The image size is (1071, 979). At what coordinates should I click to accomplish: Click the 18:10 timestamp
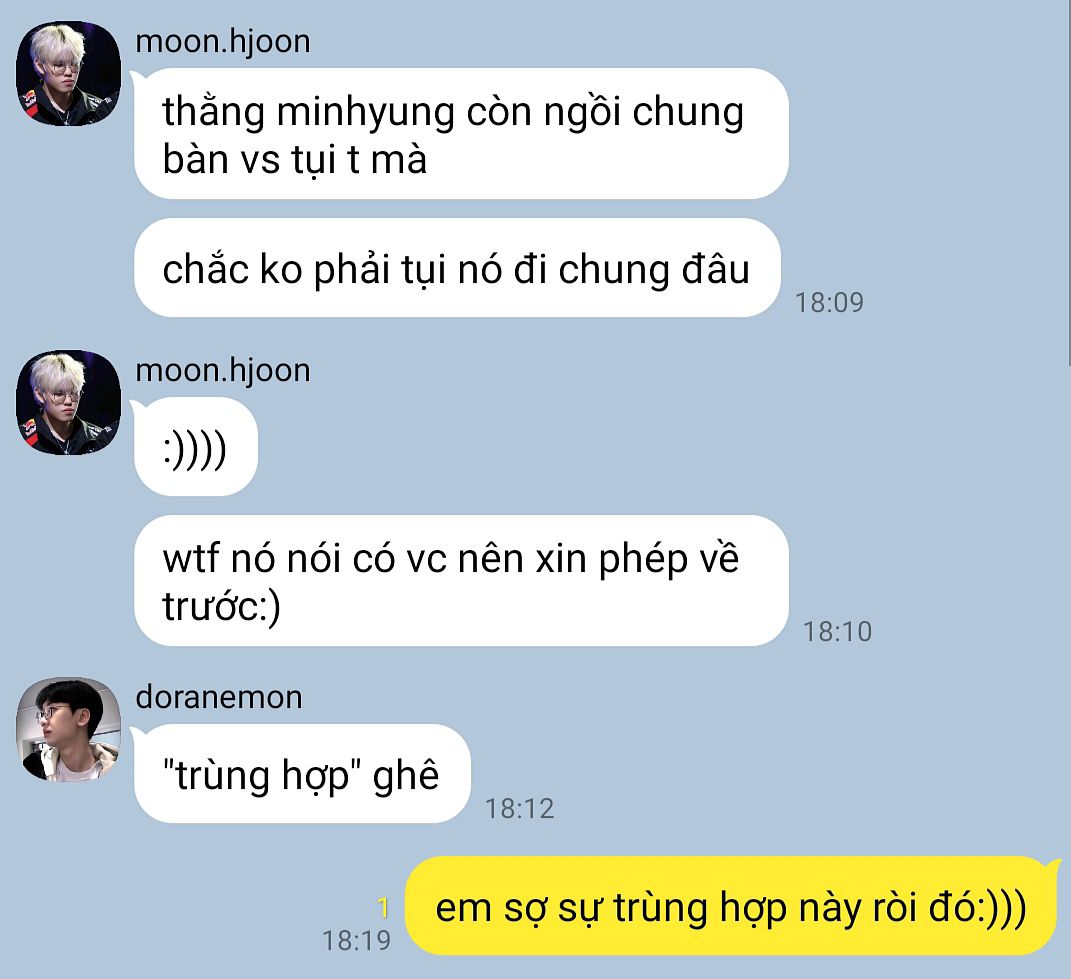[837, 632]
